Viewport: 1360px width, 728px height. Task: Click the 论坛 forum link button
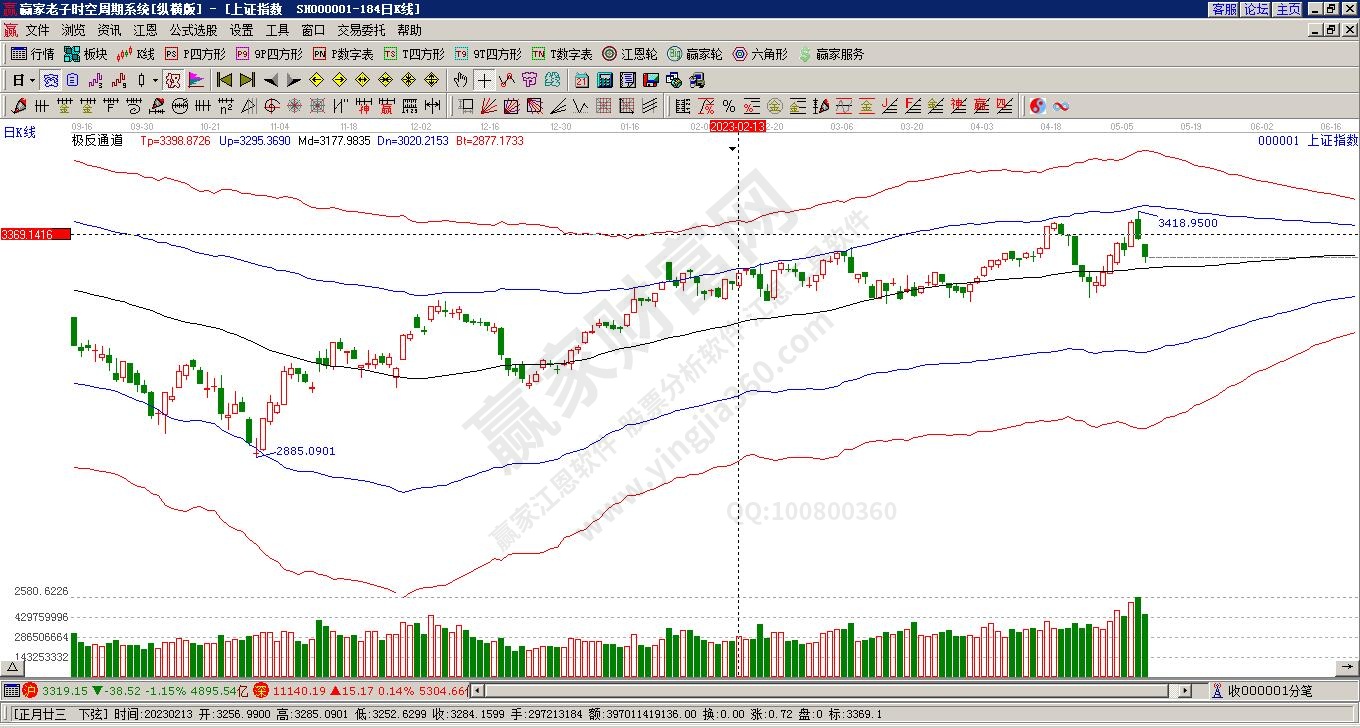(x=1256, y=9)
